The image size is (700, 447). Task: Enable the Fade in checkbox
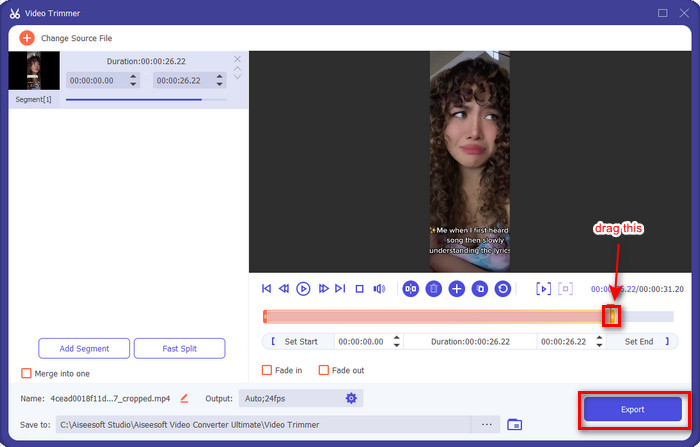[267, 370]
